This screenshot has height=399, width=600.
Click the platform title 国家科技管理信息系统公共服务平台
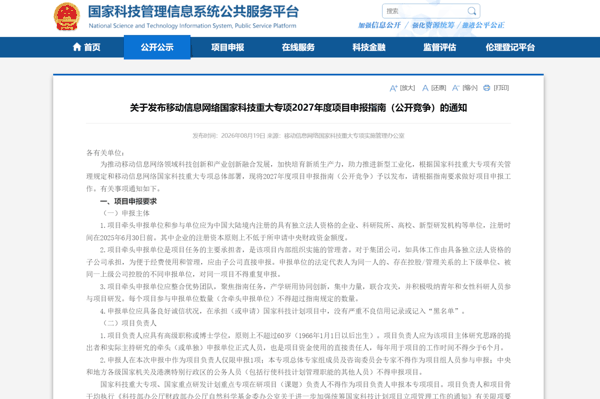click(193, 12)
